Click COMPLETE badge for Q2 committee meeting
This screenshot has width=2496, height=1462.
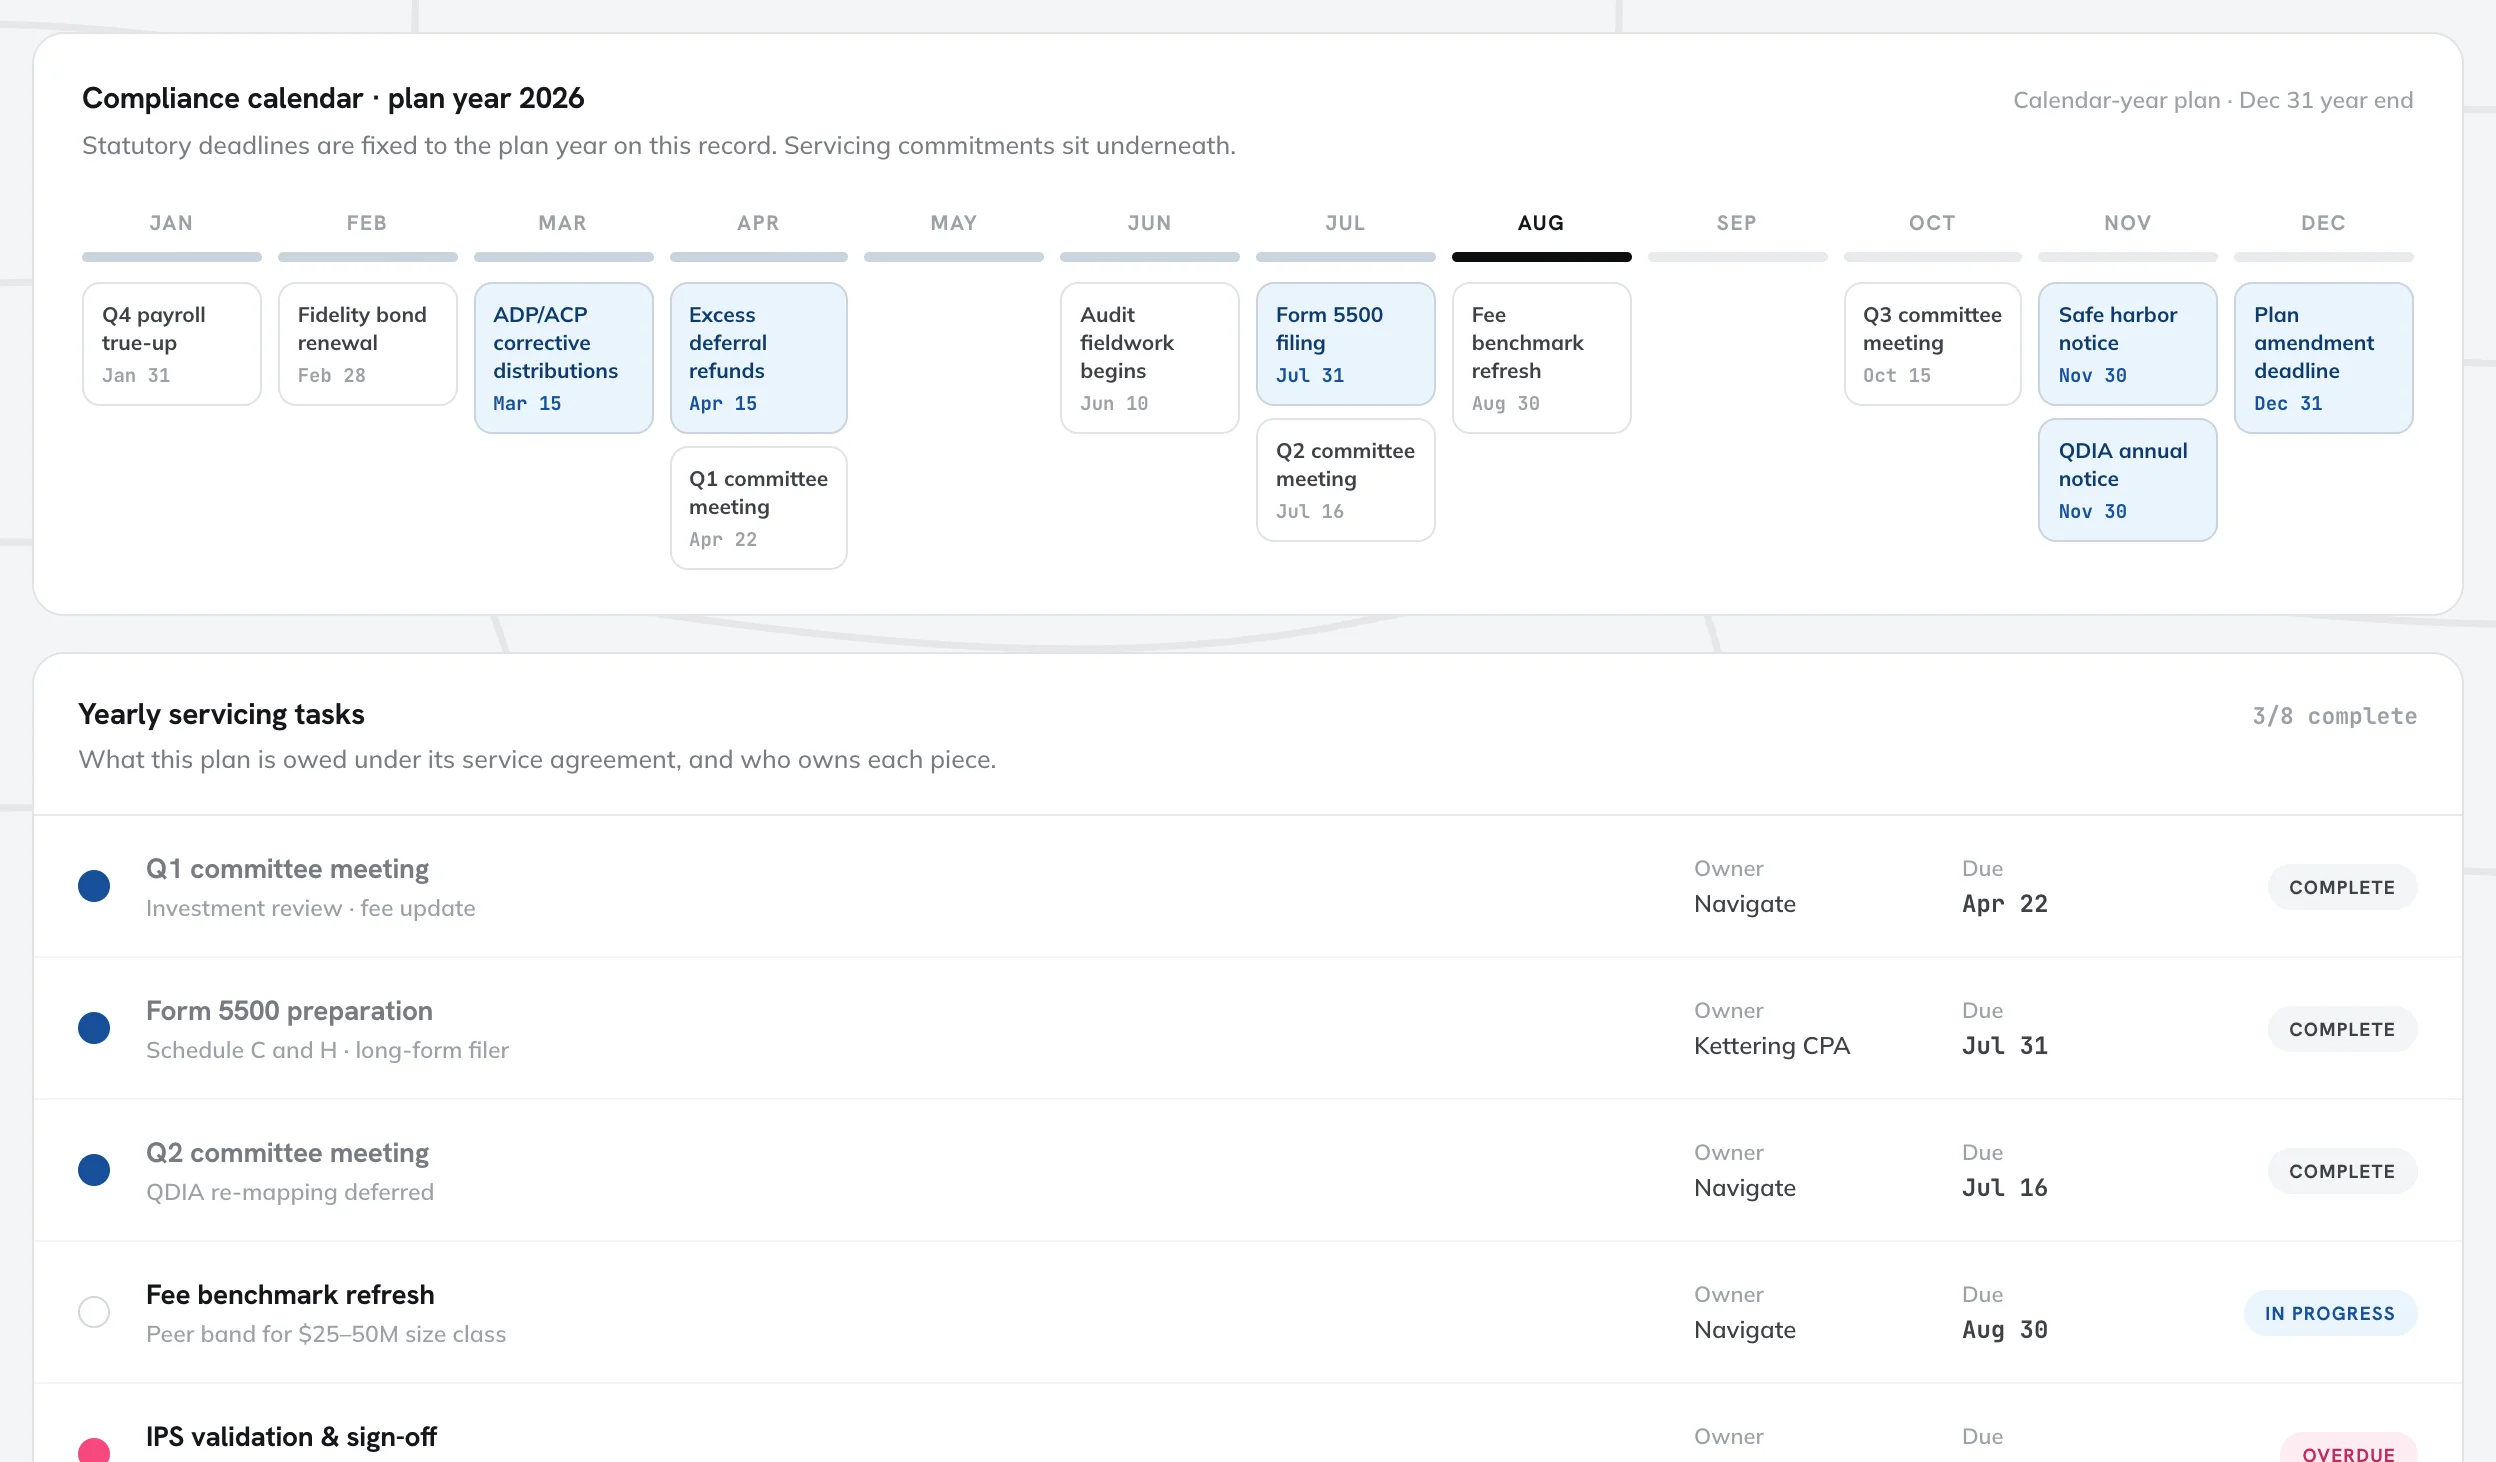[x=2342, y=1171]
